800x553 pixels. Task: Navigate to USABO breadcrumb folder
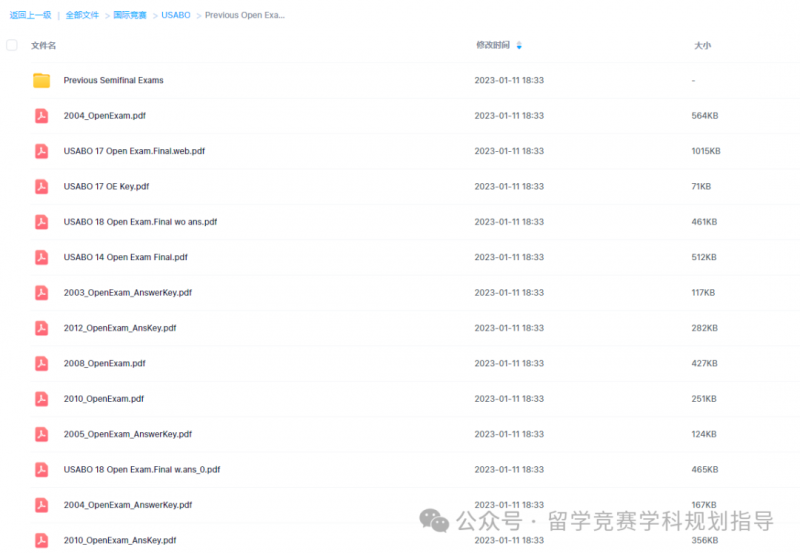pos(176,15)
